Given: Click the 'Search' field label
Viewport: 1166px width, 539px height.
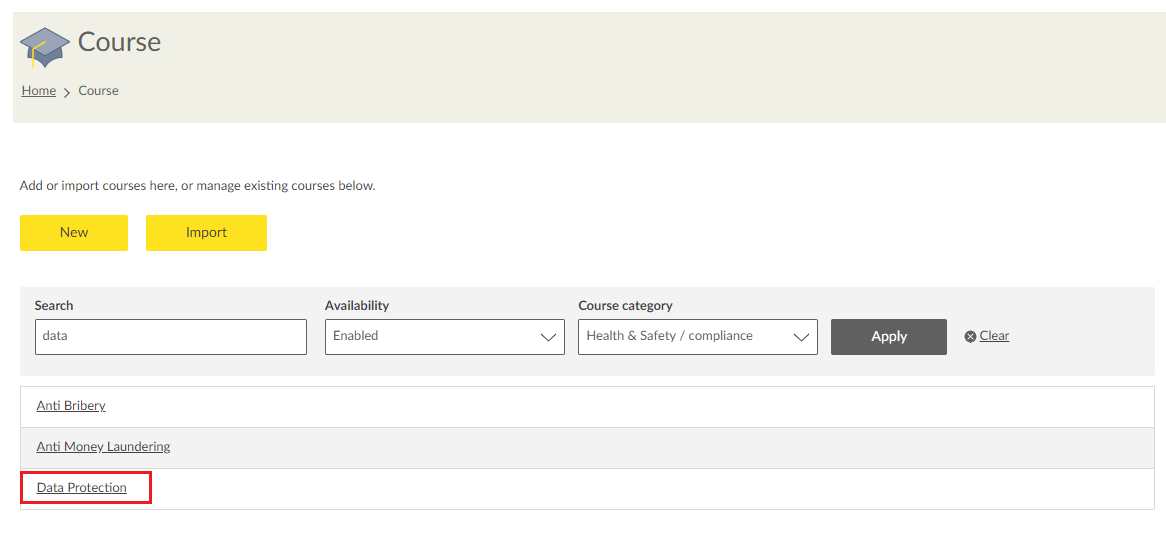Looking at the screenshot, I should (x=54, y=306).
